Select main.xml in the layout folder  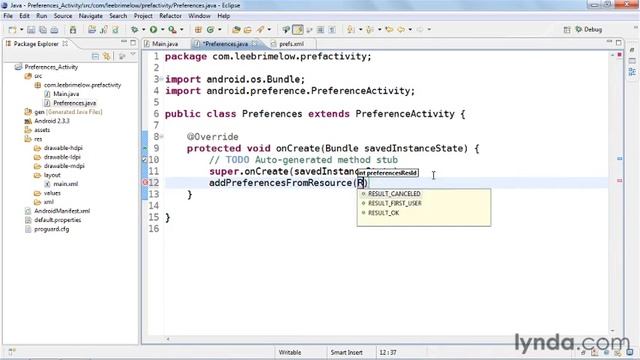[x=65, y=184]
